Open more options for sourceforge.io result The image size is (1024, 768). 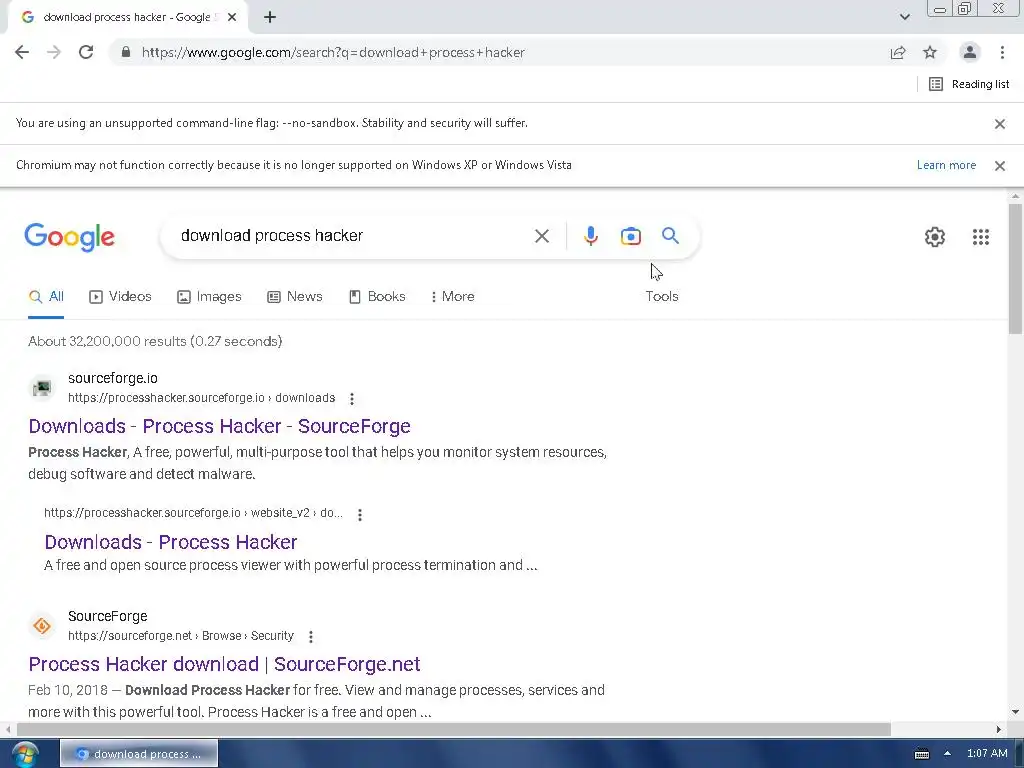tap(352, 398)
